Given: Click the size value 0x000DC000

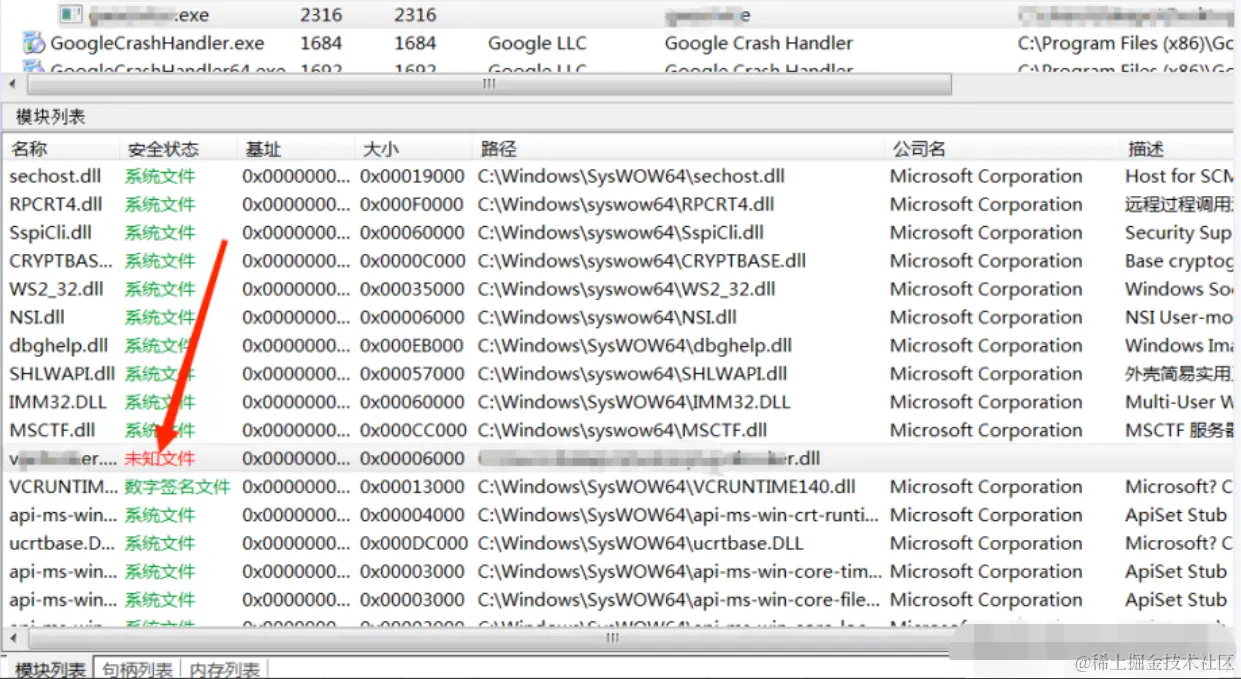Looking at the screenshot, I should 413,544.
